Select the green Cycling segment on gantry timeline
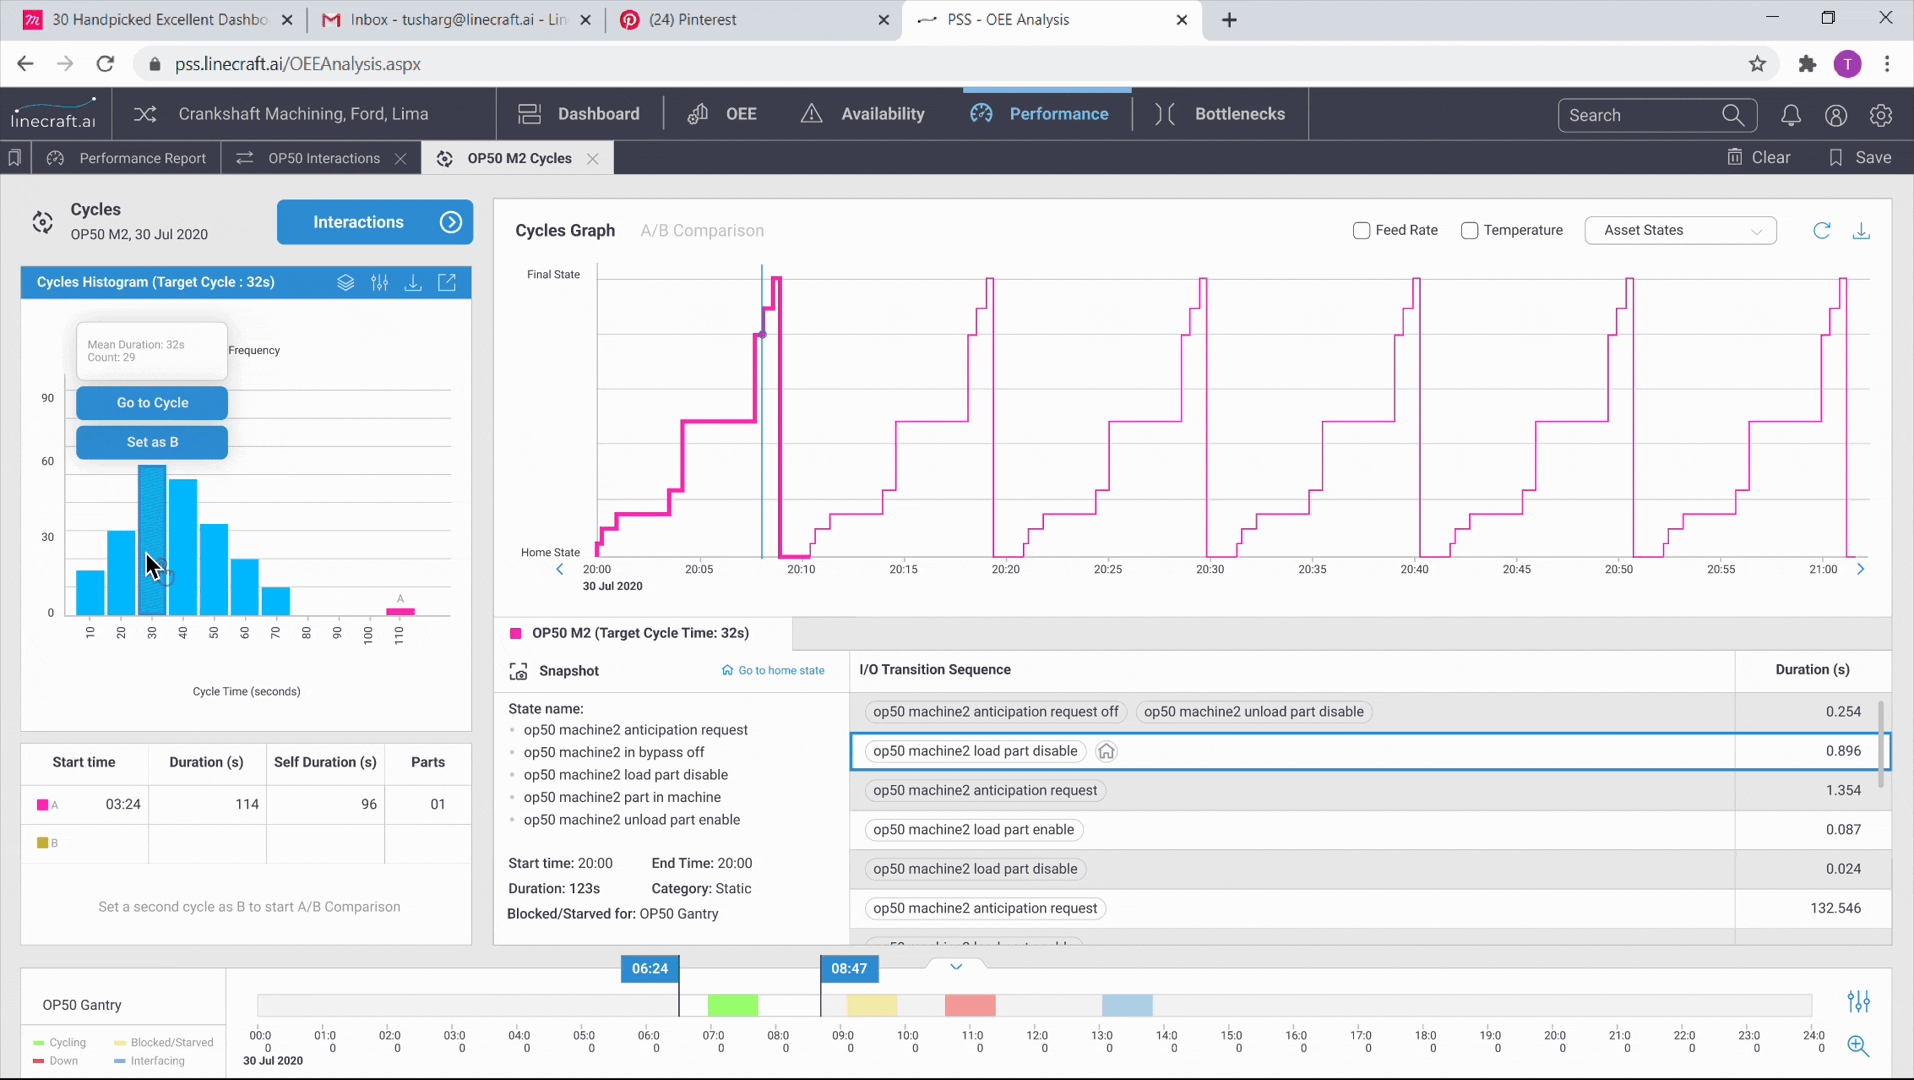1914x1080 pixels. [x=733, y=1005]
